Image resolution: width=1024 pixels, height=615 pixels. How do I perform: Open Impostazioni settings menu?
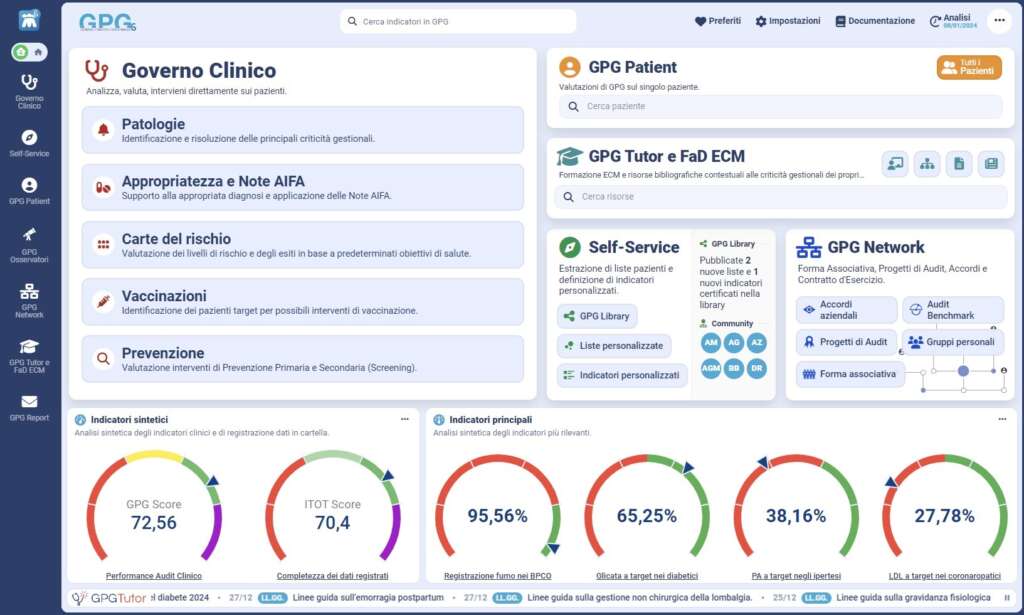788,21
